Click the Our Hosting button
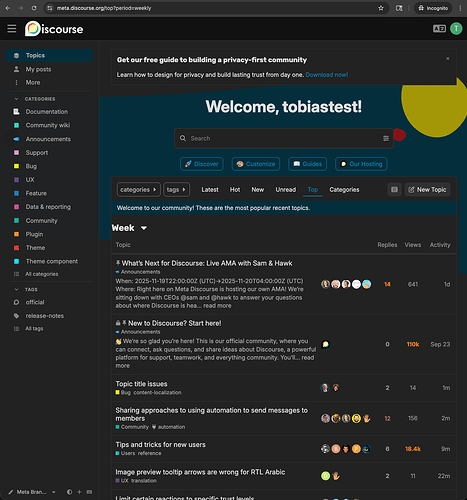 coord(361,164)
